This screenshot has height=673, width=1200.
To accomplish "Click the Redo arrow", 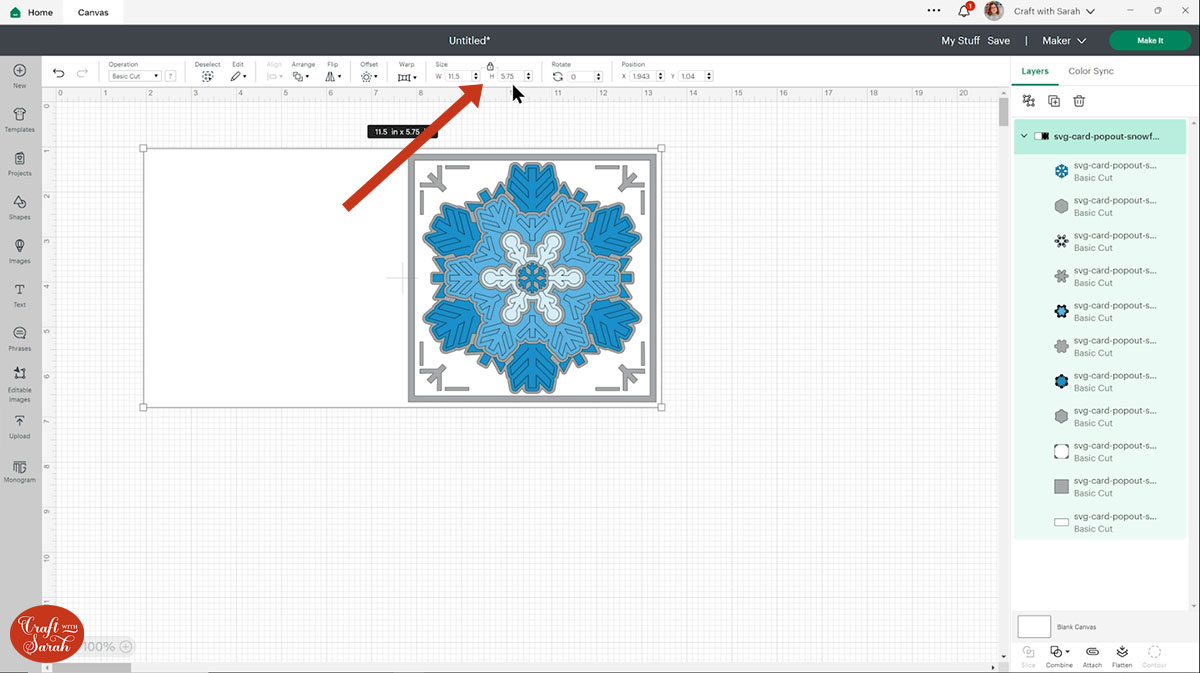I will [82, 73].
